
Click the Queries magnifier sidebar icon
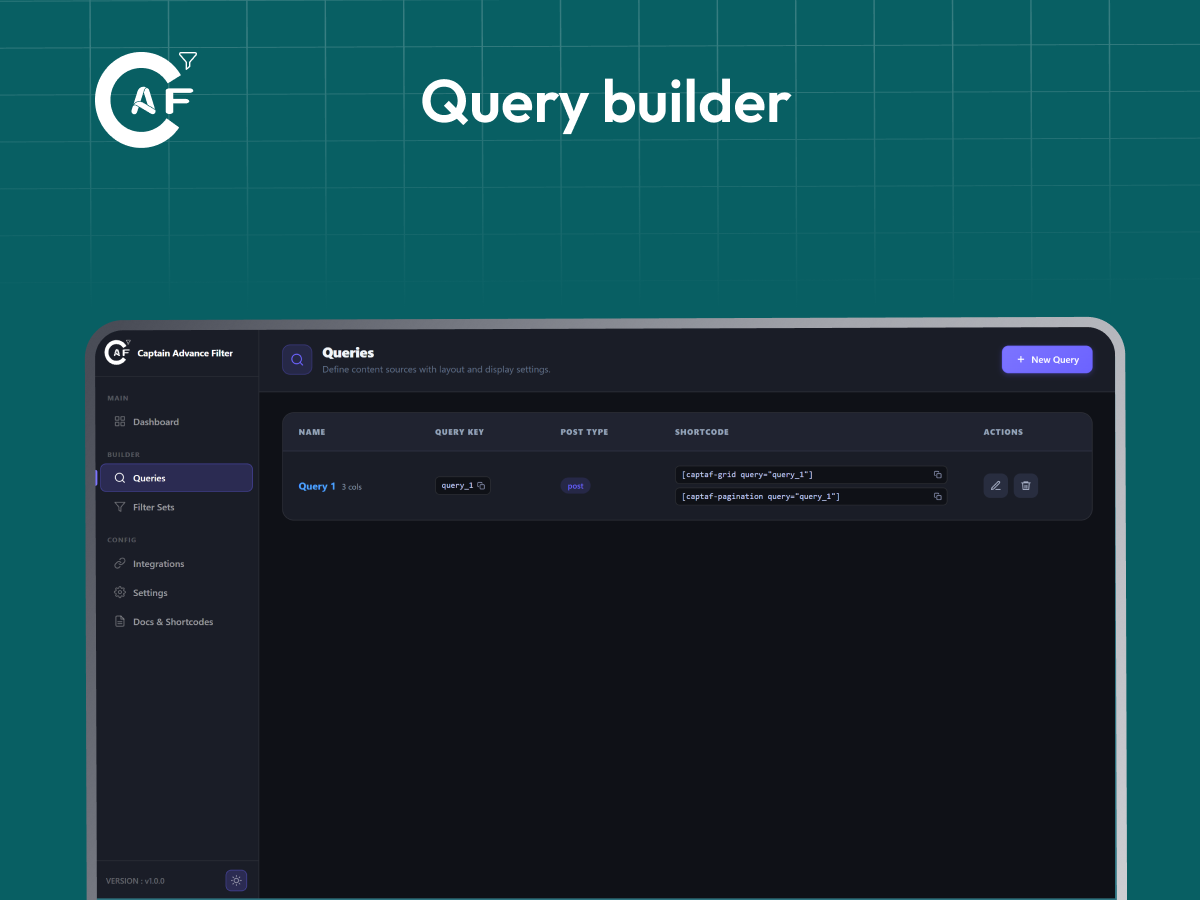[x=120, y=478]
